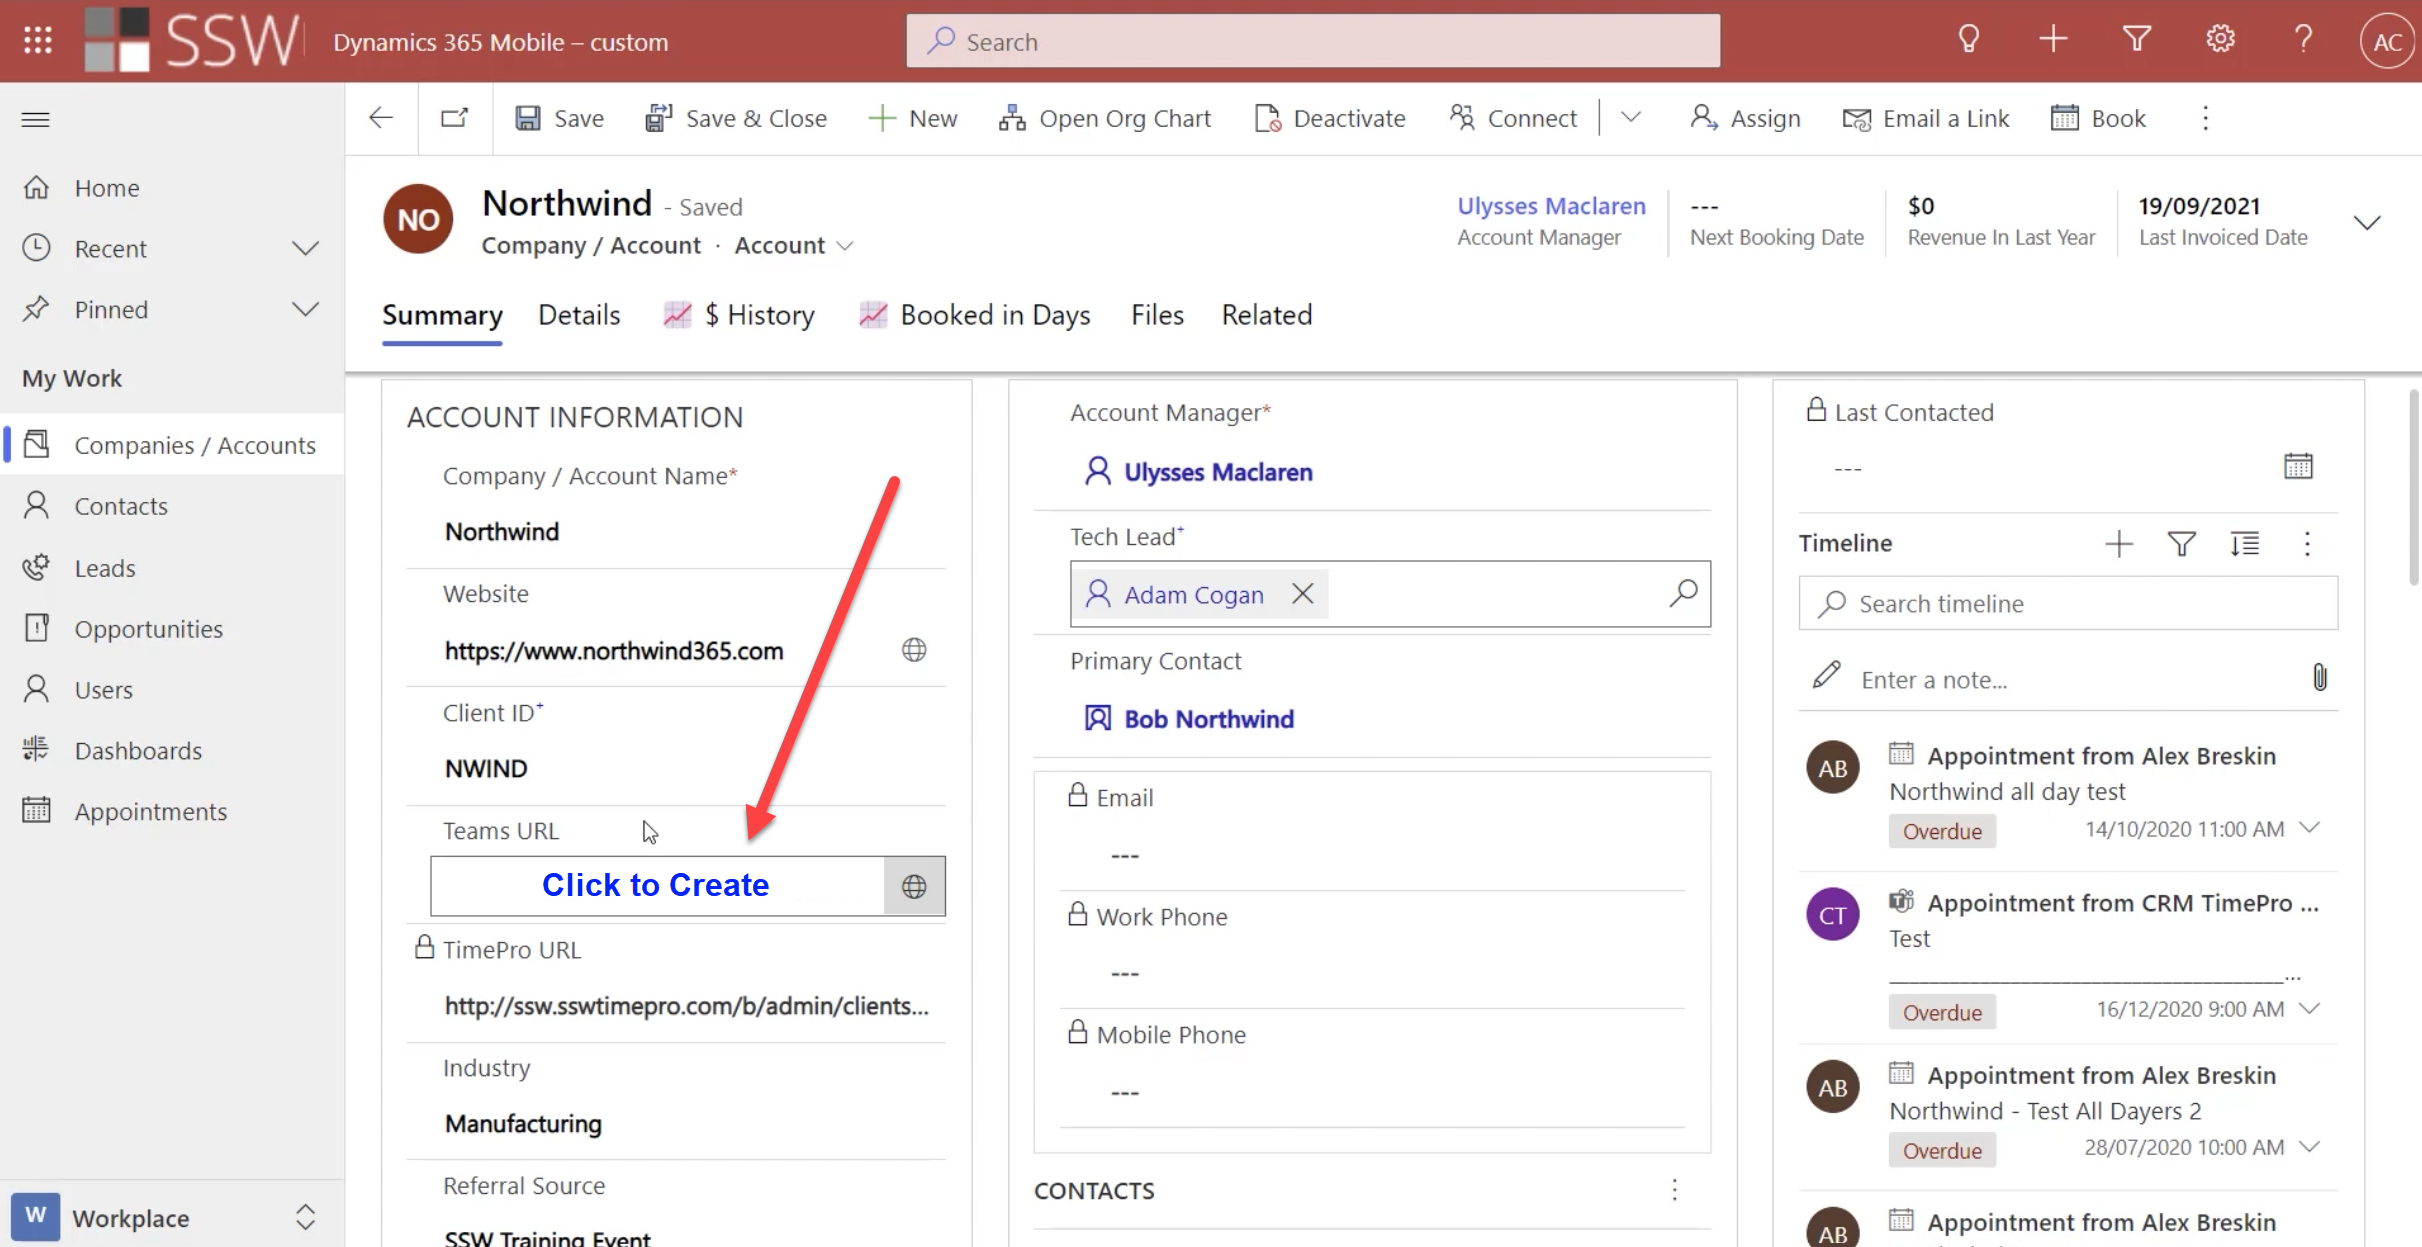Click the Deactivate toolbar icon
Viewport: 2422px width, 1247px height.
(x=1267, y=118)
